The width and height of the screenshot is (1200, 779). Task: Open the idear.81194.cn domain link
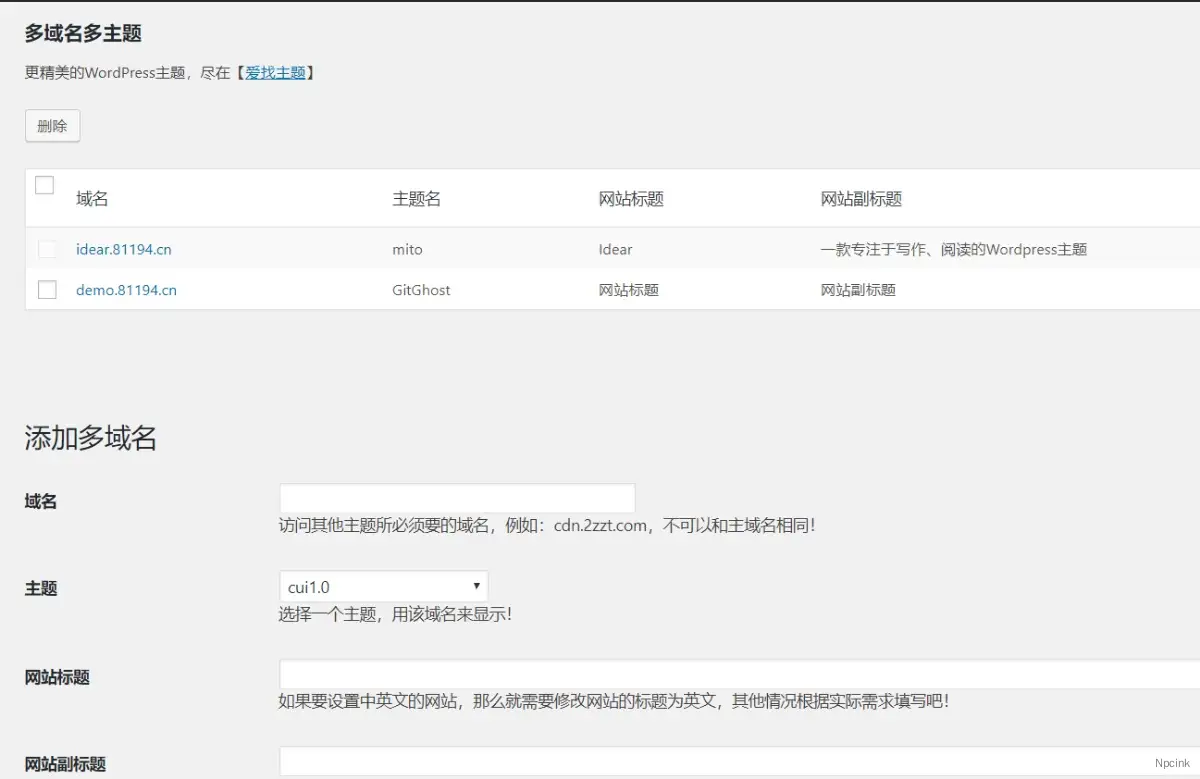123,250
